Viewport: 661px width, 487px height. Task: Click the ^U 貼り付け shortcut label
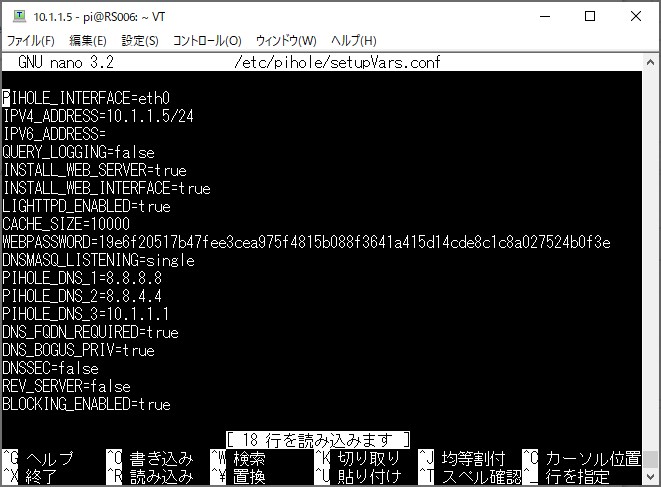358,476
